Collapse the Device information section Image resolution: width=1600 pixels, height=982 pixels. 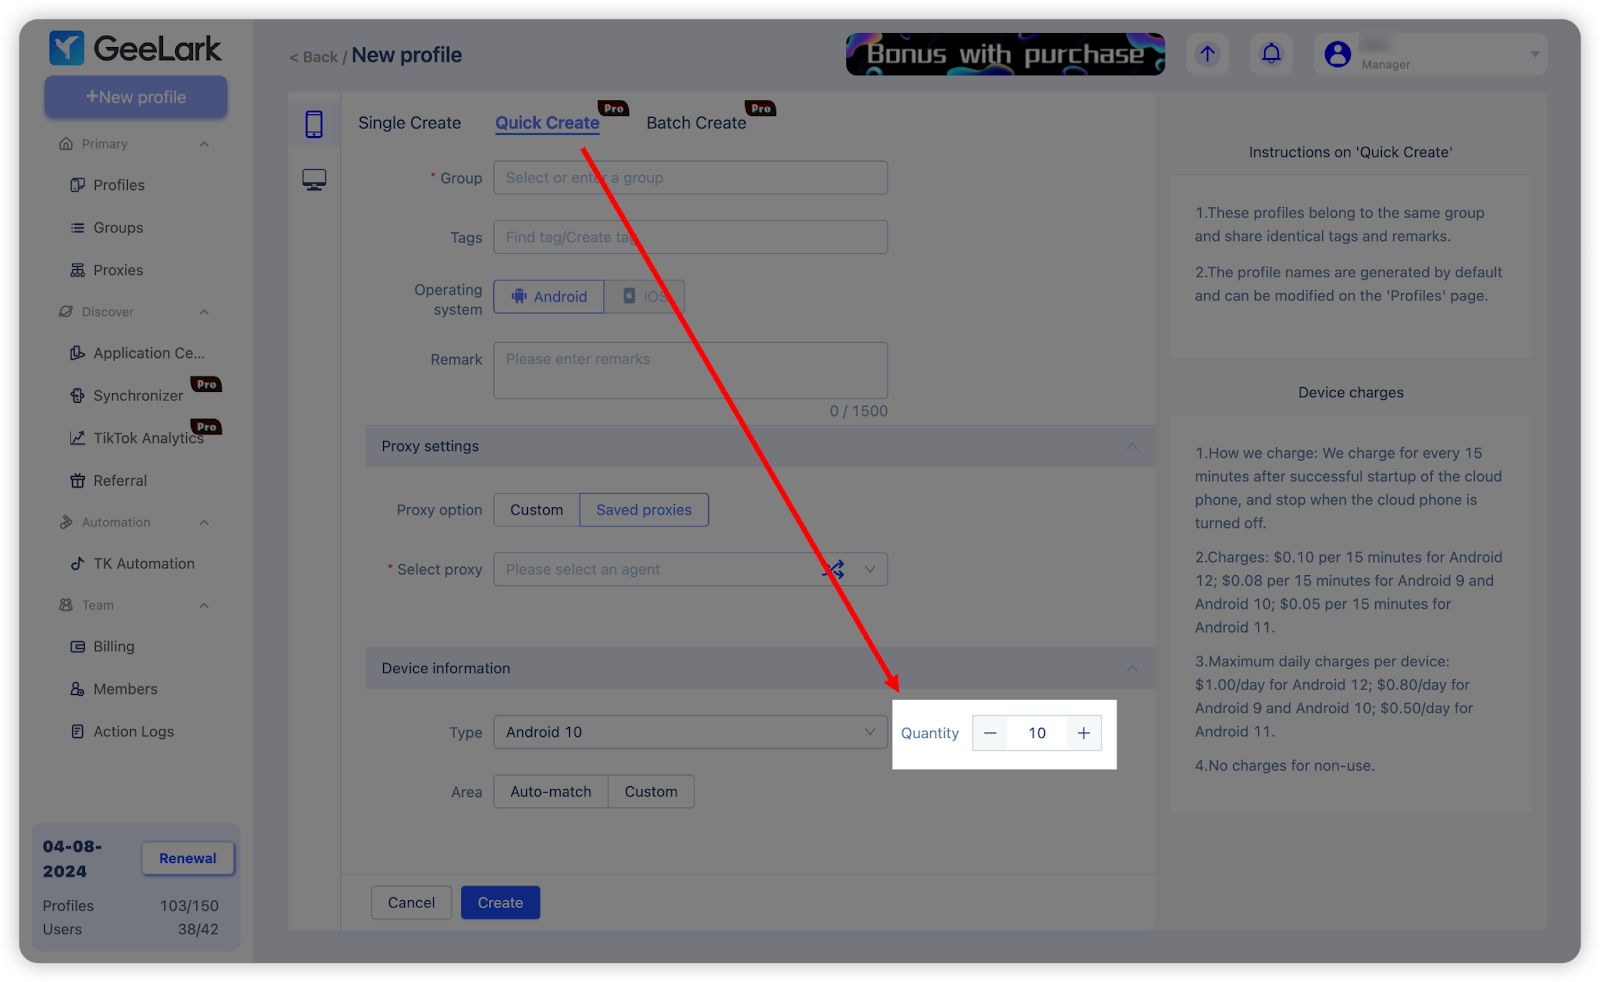pyautogui.click(x=1132, y=669)
